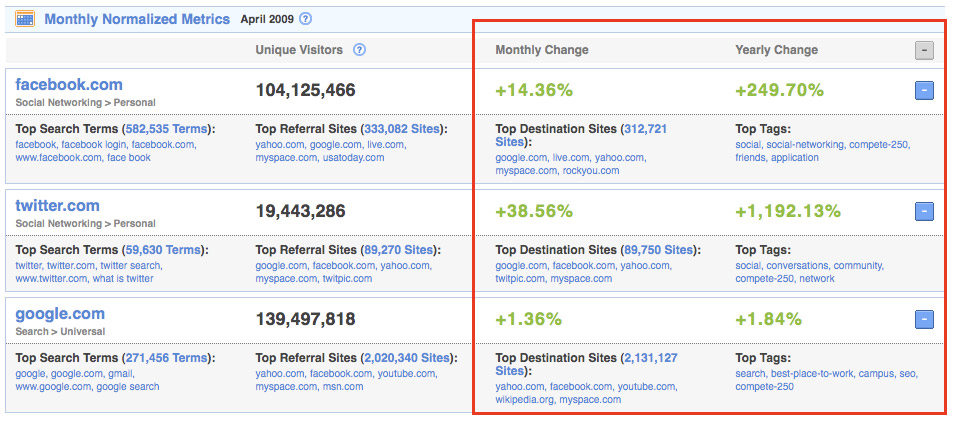Open the Monthly Normalized Metrics heading link
The image size is (953, 422).
click(x=137, y=19)
